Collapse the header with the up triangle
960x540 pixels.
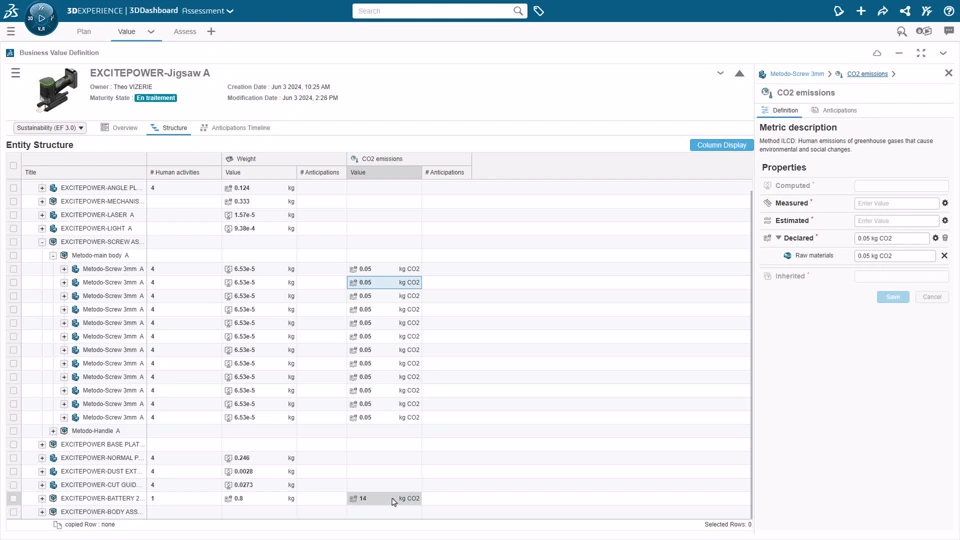tap(740, 73)
